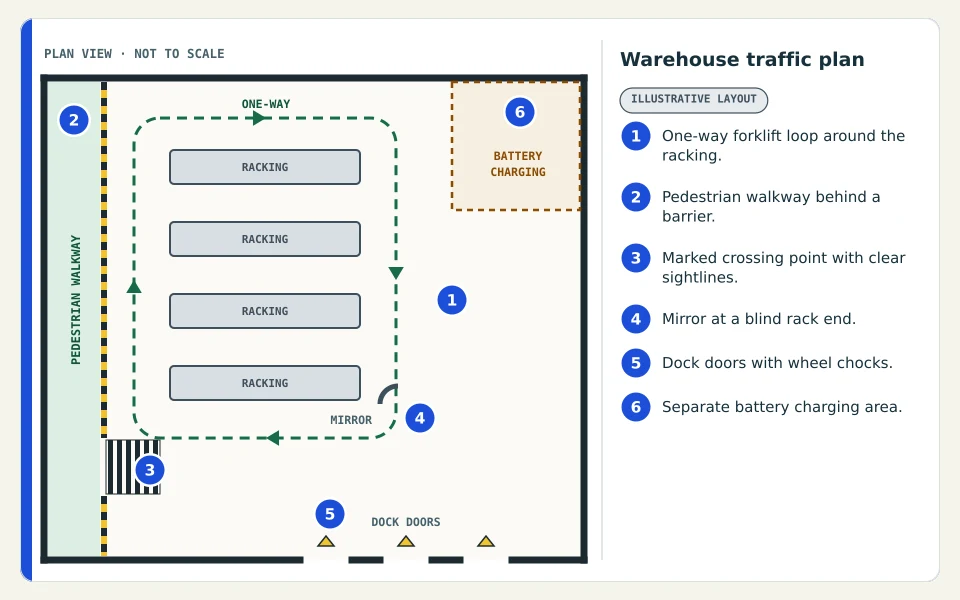
Task: Click 'One-way forklift loop around the racking.' text
Action: [783, 146]
